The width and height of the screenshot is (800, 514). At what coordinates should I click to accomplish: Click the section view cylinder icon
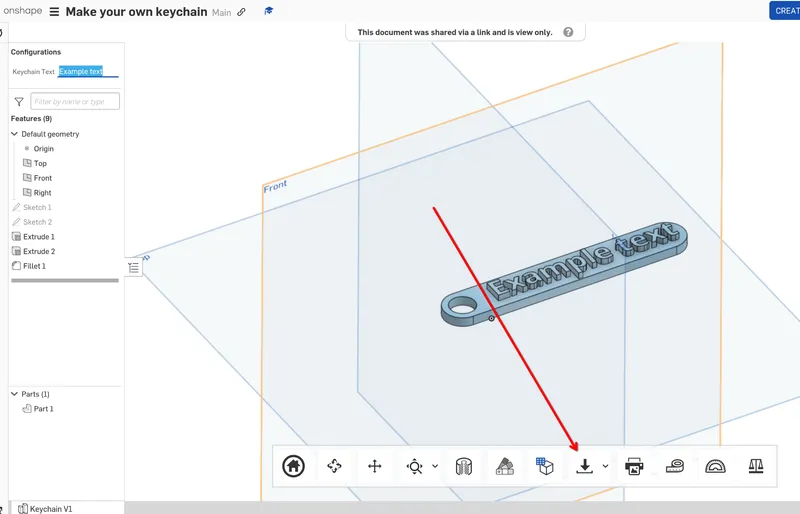[464, 467]
